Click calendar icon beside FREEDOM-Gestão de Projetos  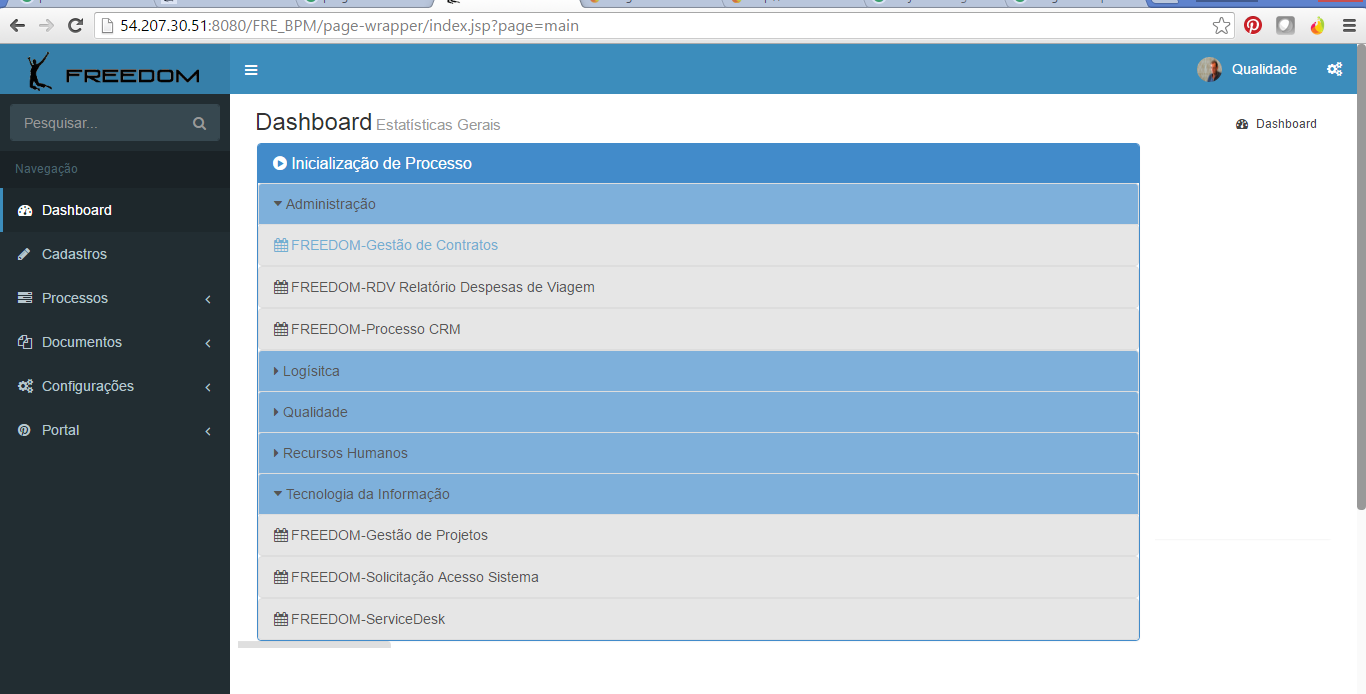point(281,535)
